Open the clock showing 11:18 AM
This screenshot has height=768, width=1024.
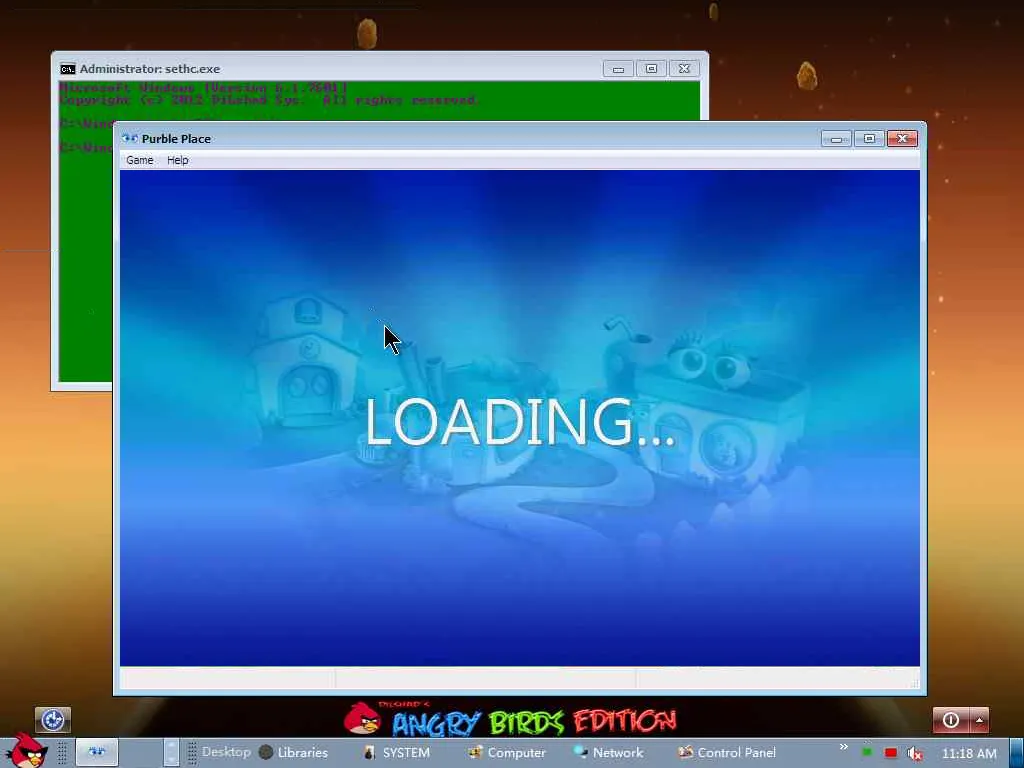click(x=969, y=753)
